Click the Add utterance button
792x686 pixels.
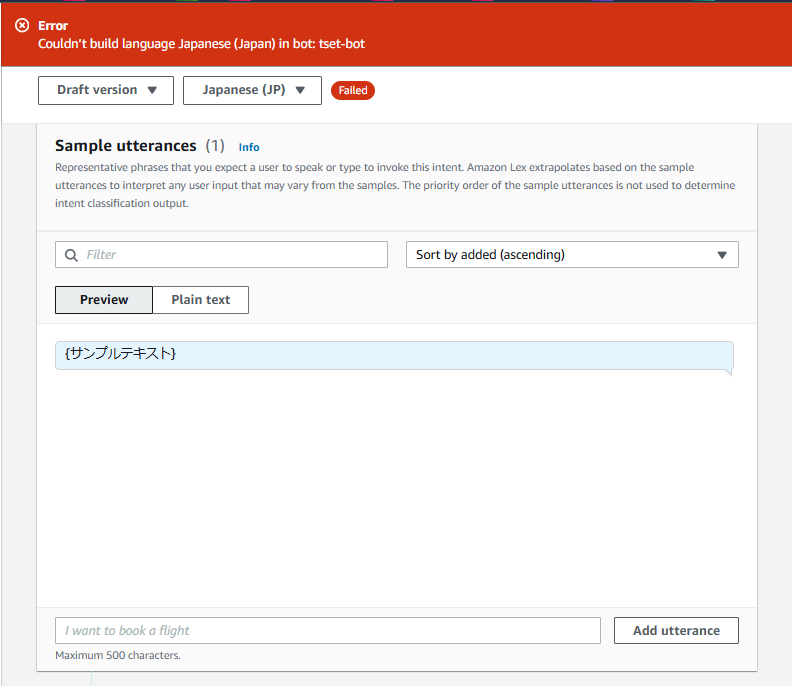[676, 630]
